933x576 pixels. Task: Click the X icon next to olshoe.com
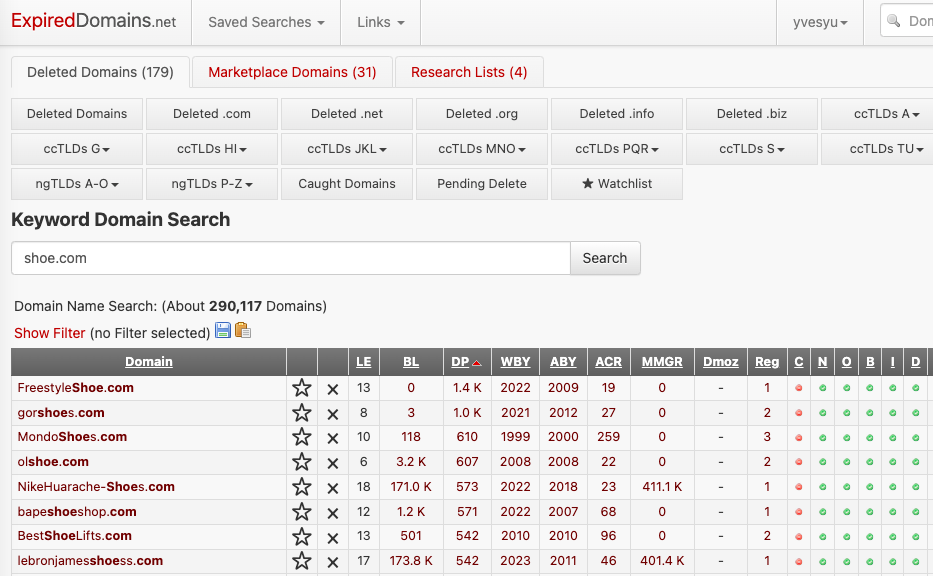(333, 464)
